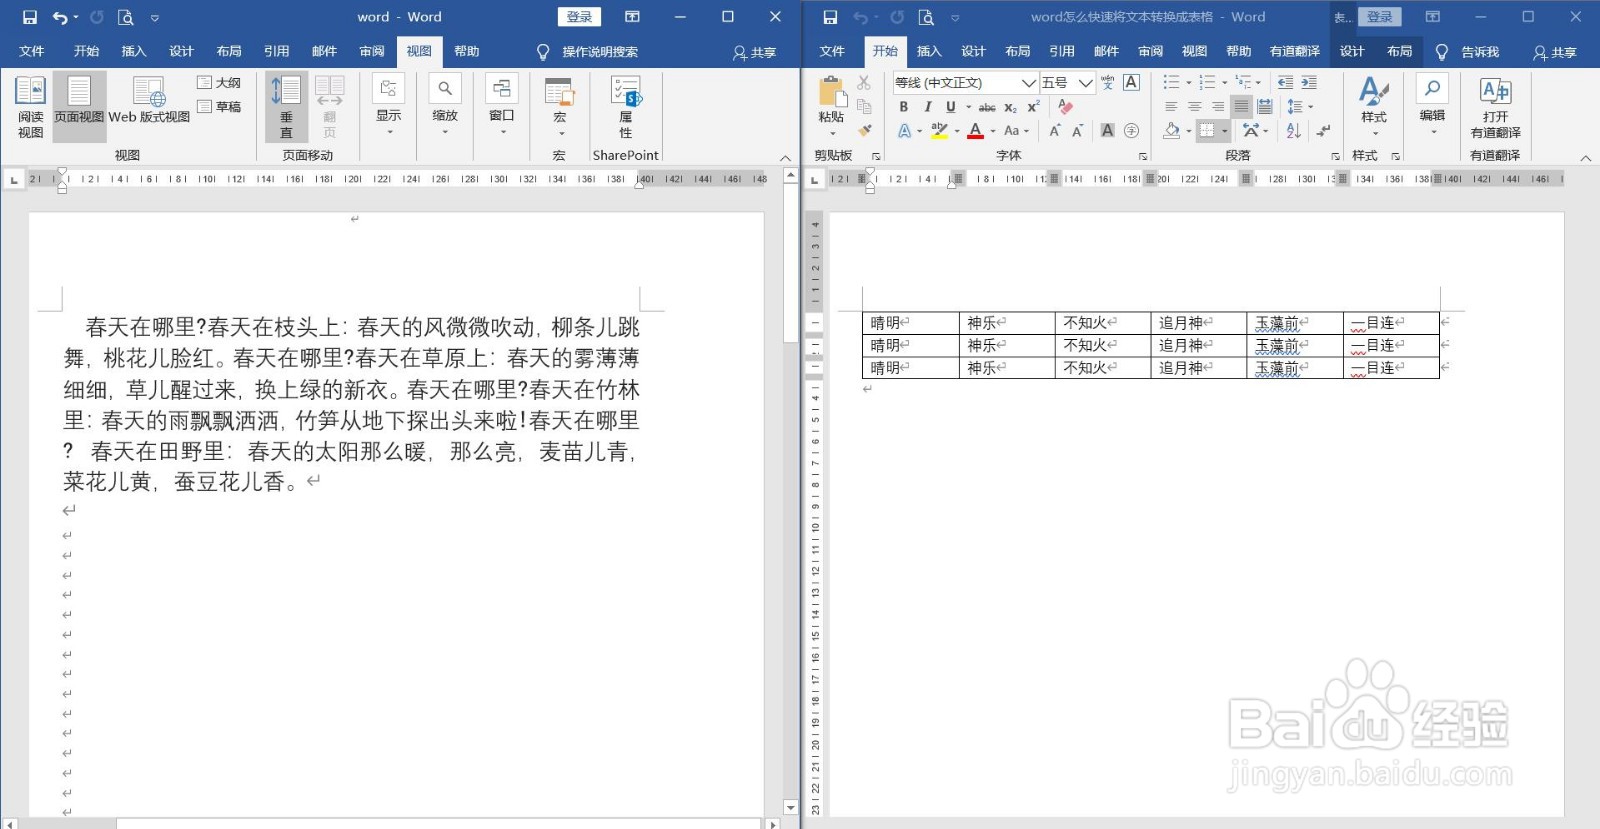Screen dimensions: 1600x829
Task: Switch to Draft (草稿) view
Action: click(219, 106)
